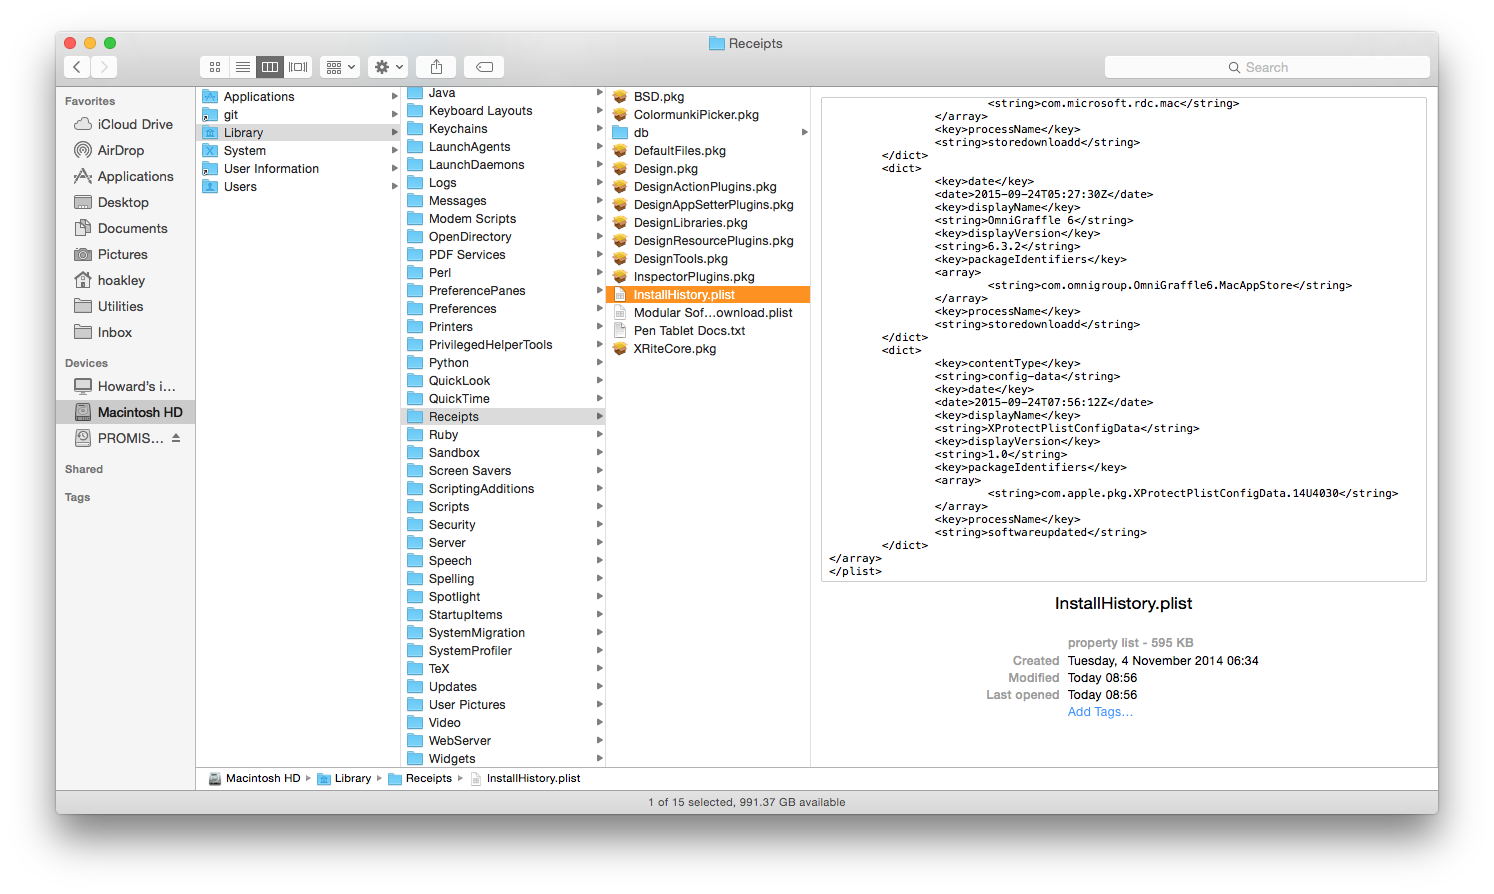Open AirDrop in the sidebar
This screenshot has height=894, width=1494.
tap(120, 150)
